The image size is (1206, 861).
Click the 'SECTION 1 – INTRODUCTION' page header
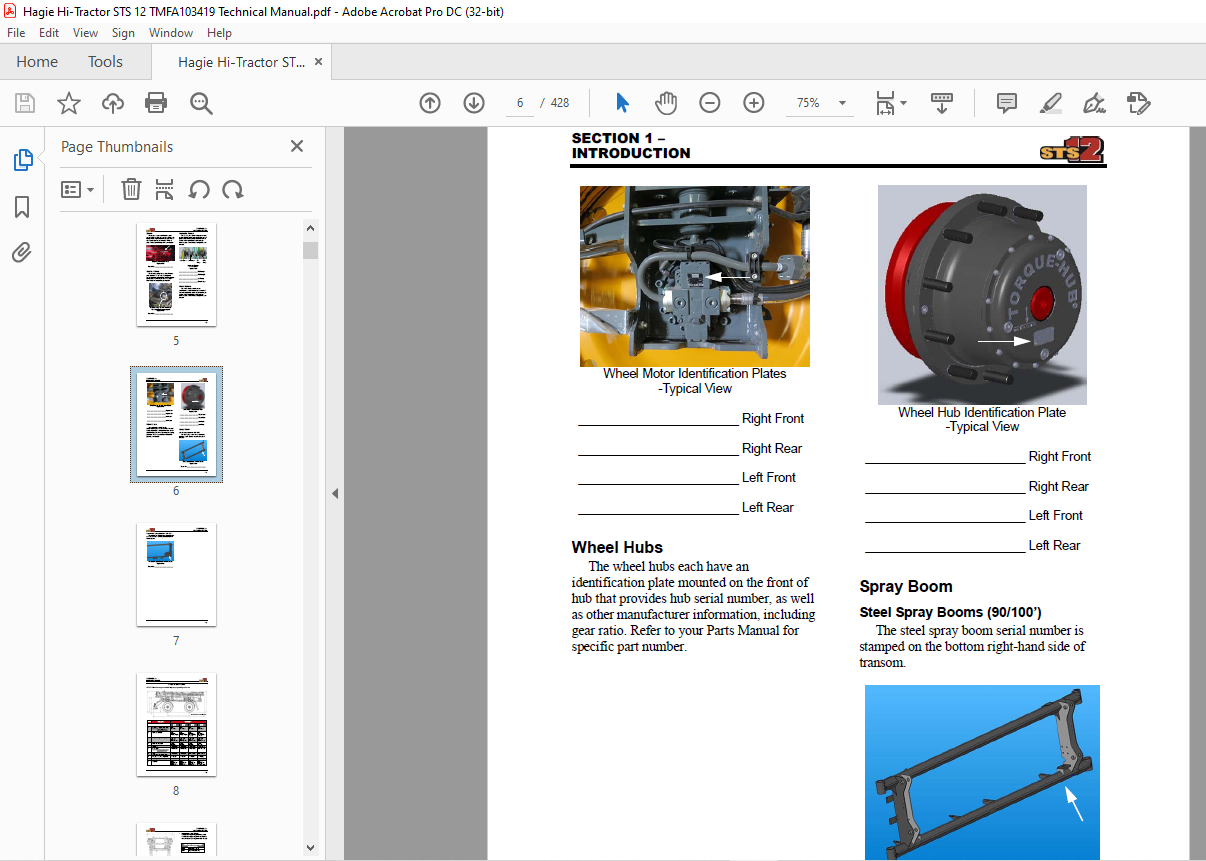click(631, 146)
